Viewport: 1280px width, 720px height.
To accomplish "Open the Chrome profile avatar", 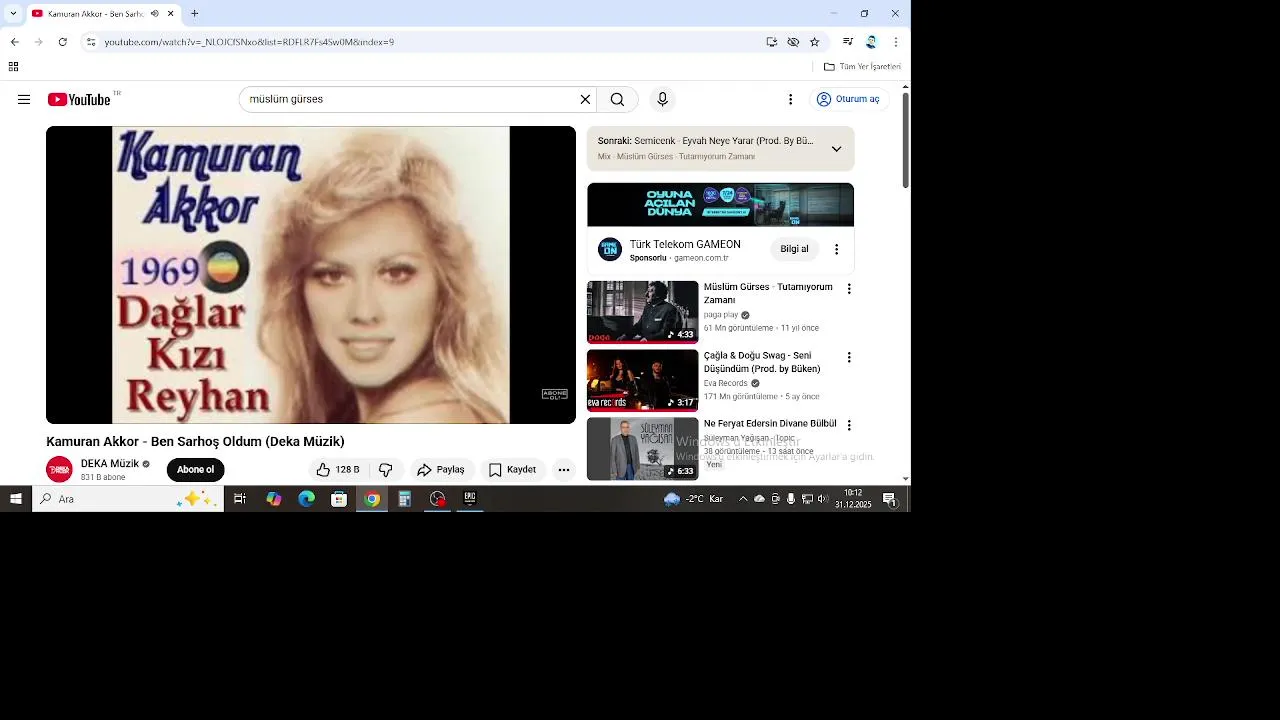I will [x=871, y=42].
